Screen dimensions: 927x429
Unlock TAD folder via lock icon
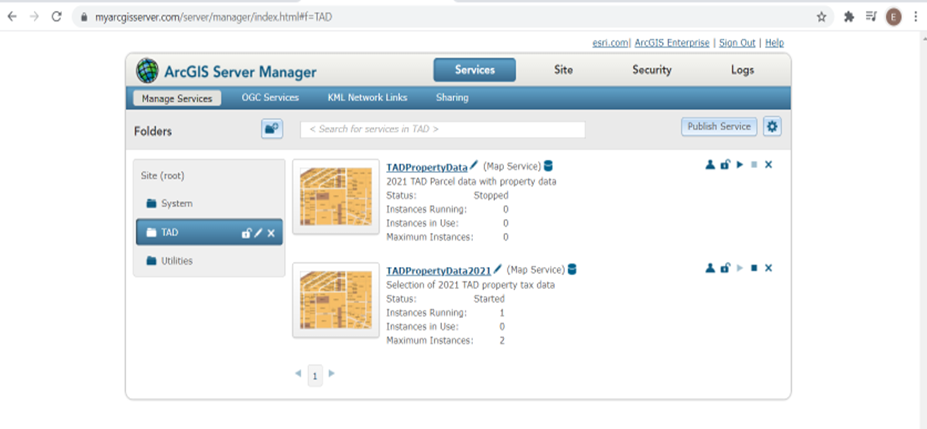click(x=246, y=233)
